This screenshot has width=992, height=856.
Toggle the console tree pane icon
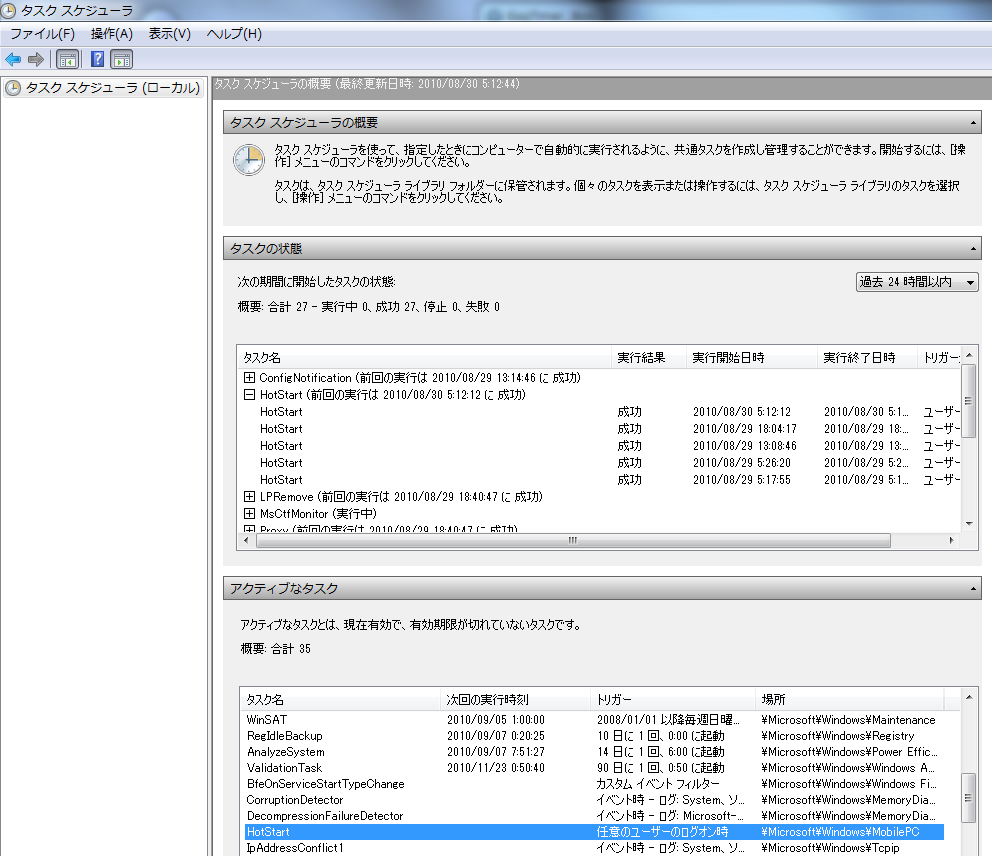[68, 59]
